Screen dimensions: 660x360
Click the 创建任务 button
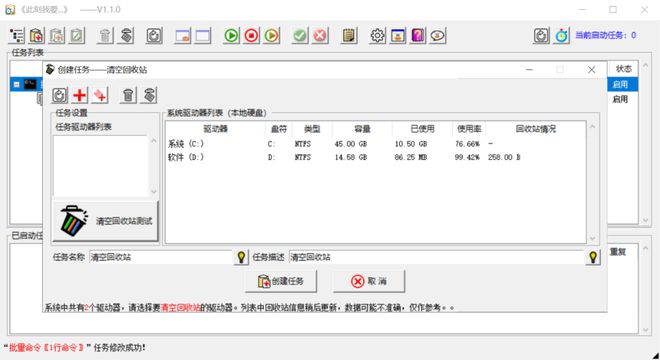pos(281,281)
